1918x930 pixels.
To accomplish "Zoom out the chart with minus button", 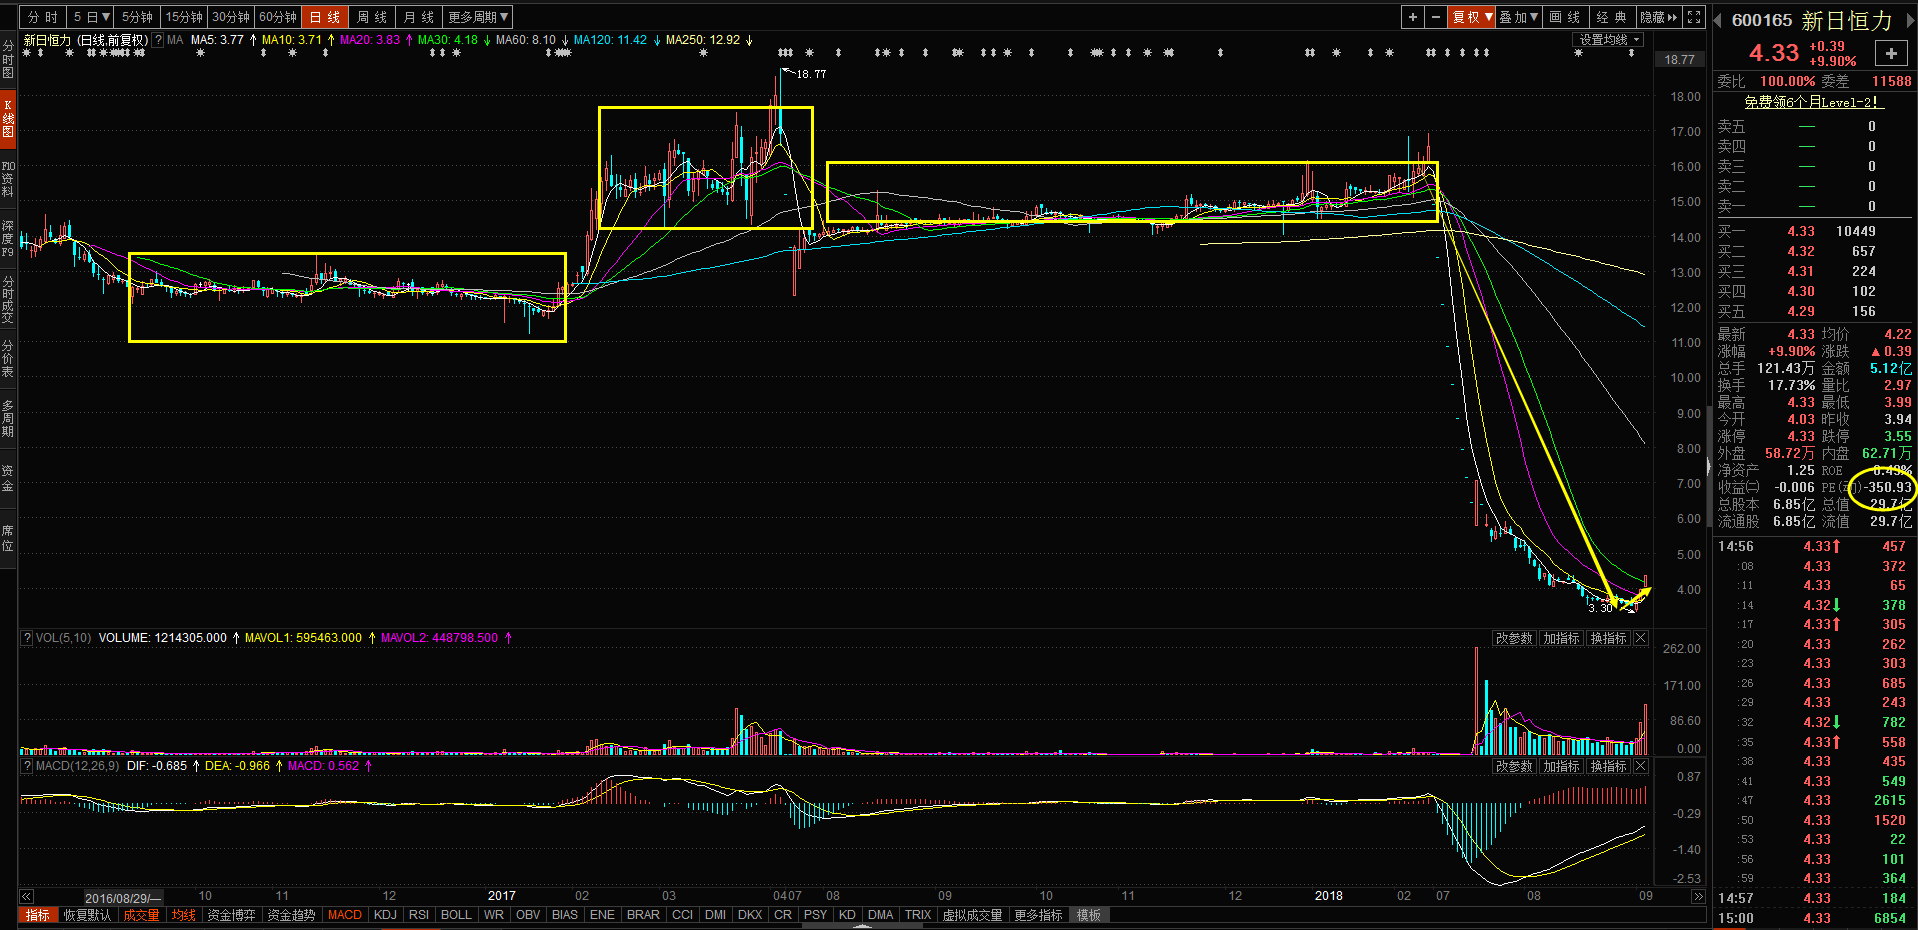I will tap(1436, 17).
